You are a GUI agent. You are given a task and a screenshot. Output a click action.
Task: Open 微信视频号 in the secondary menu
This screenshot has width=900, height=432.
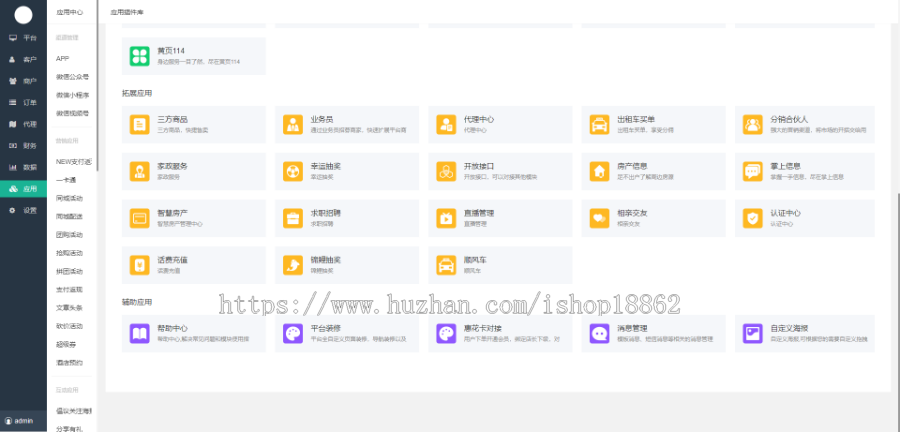[x=72, y=114]
